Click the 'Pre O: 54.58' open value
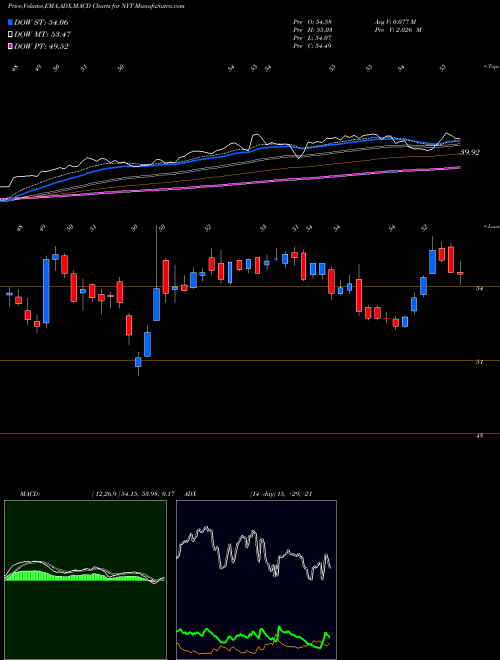The width and height of the screenshot is (500, 660). 312,22
